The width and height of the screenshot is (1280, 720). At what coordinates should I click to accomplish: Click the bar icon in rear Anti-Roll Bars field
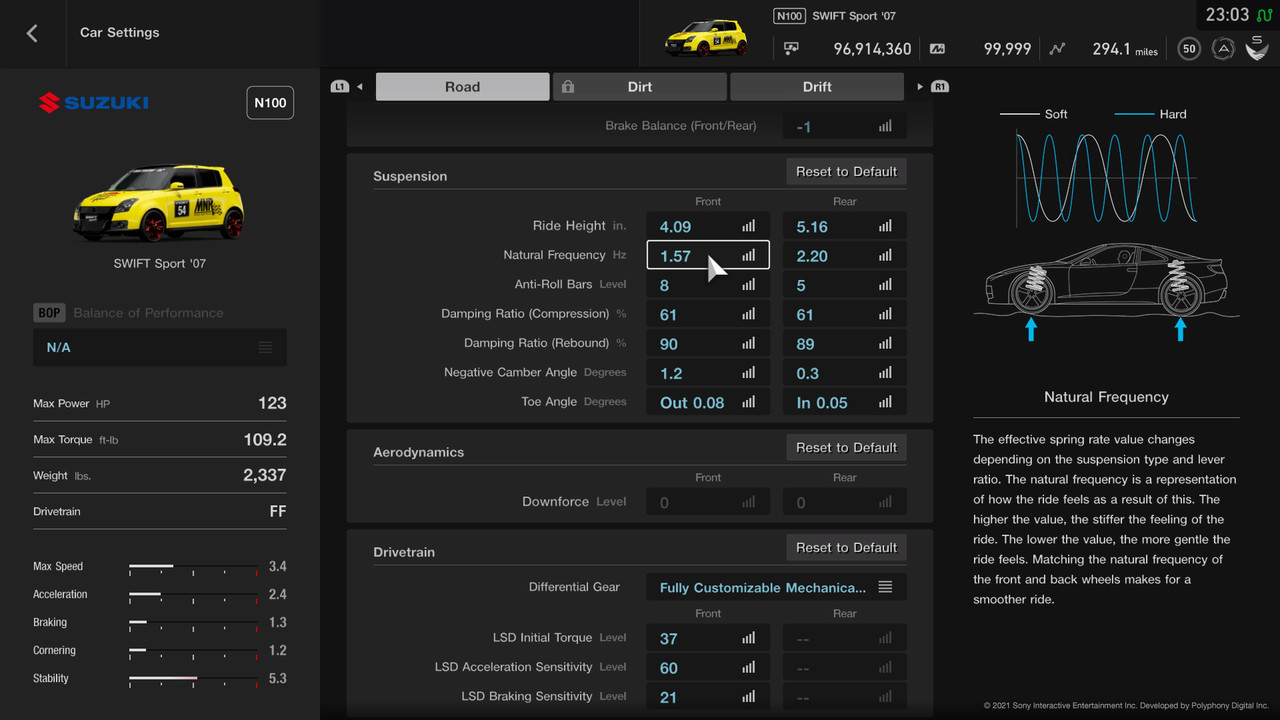click(x=885, y=285)
